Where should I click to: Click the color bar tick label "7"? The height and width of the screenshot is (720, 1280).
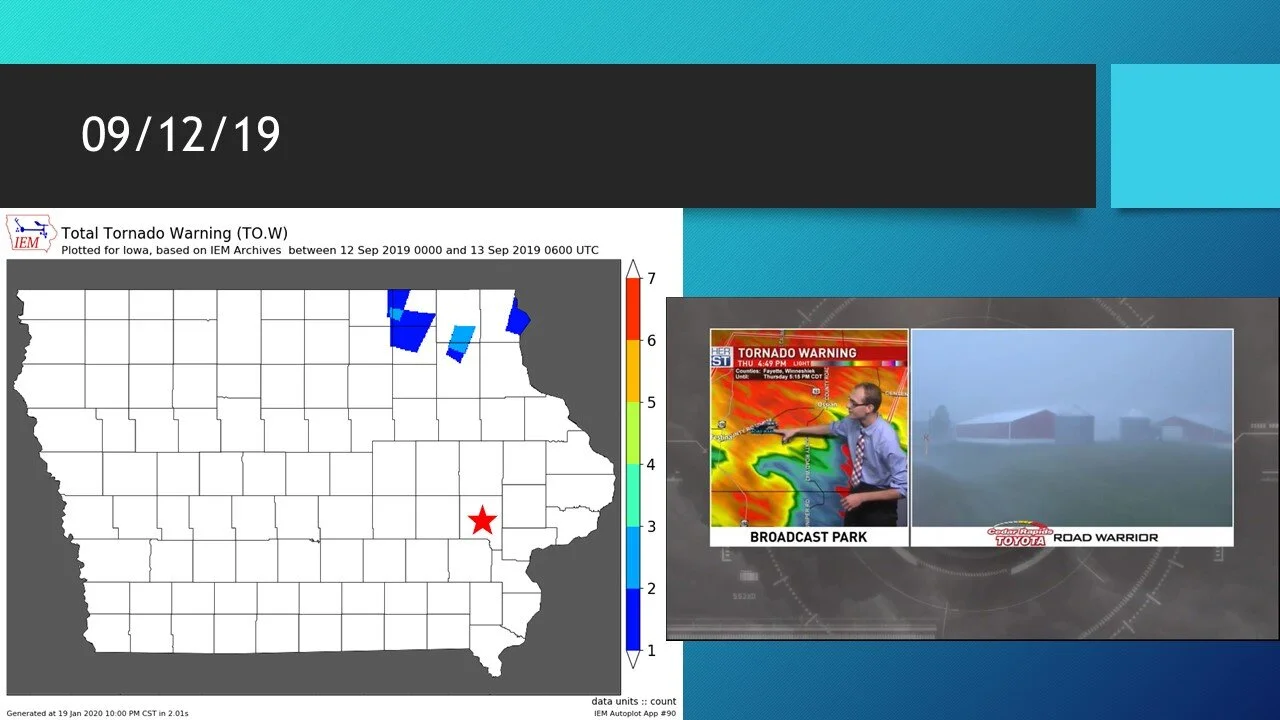pyautogui.click(x=651, y=279)
